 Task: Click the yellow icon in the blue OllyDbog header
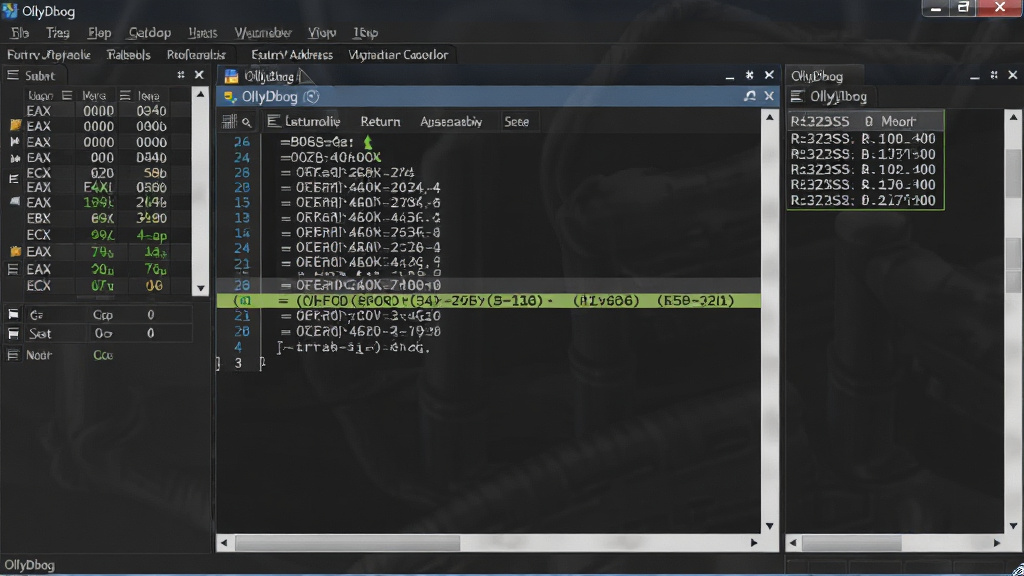click(x=229, y=97)
